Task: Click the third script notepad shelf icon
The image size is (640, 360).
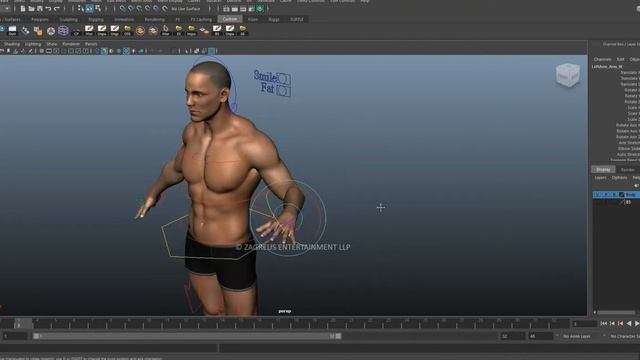Action: [x=115, y=30]
